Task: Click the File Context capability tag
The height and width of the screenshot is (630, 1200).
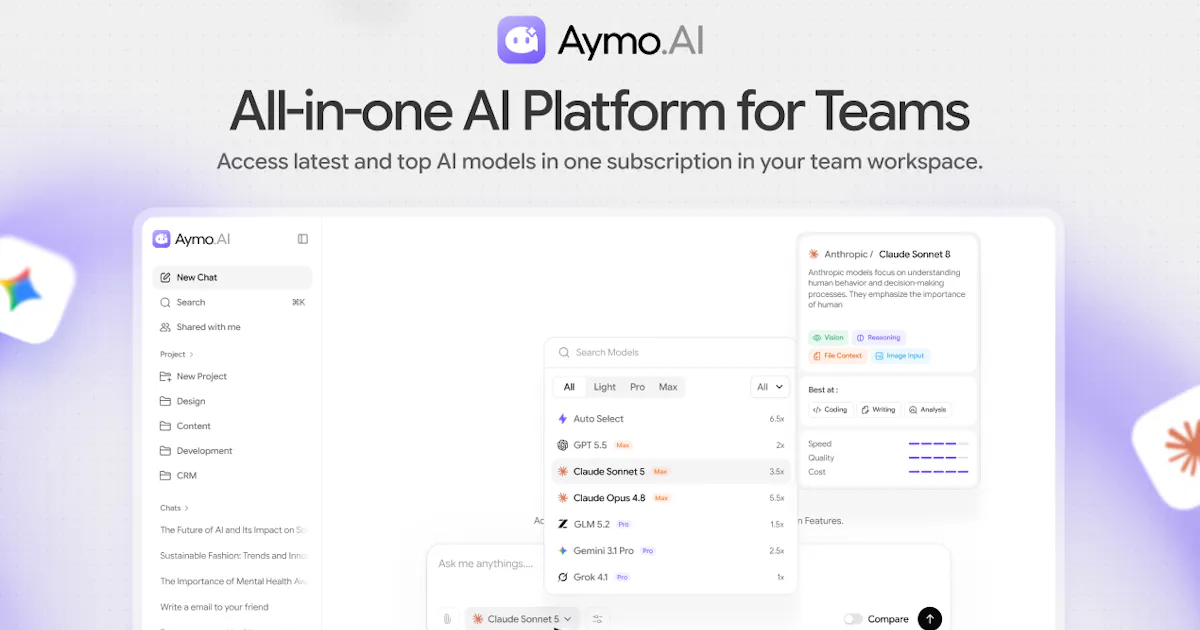Action: click(x=837, y=356)
